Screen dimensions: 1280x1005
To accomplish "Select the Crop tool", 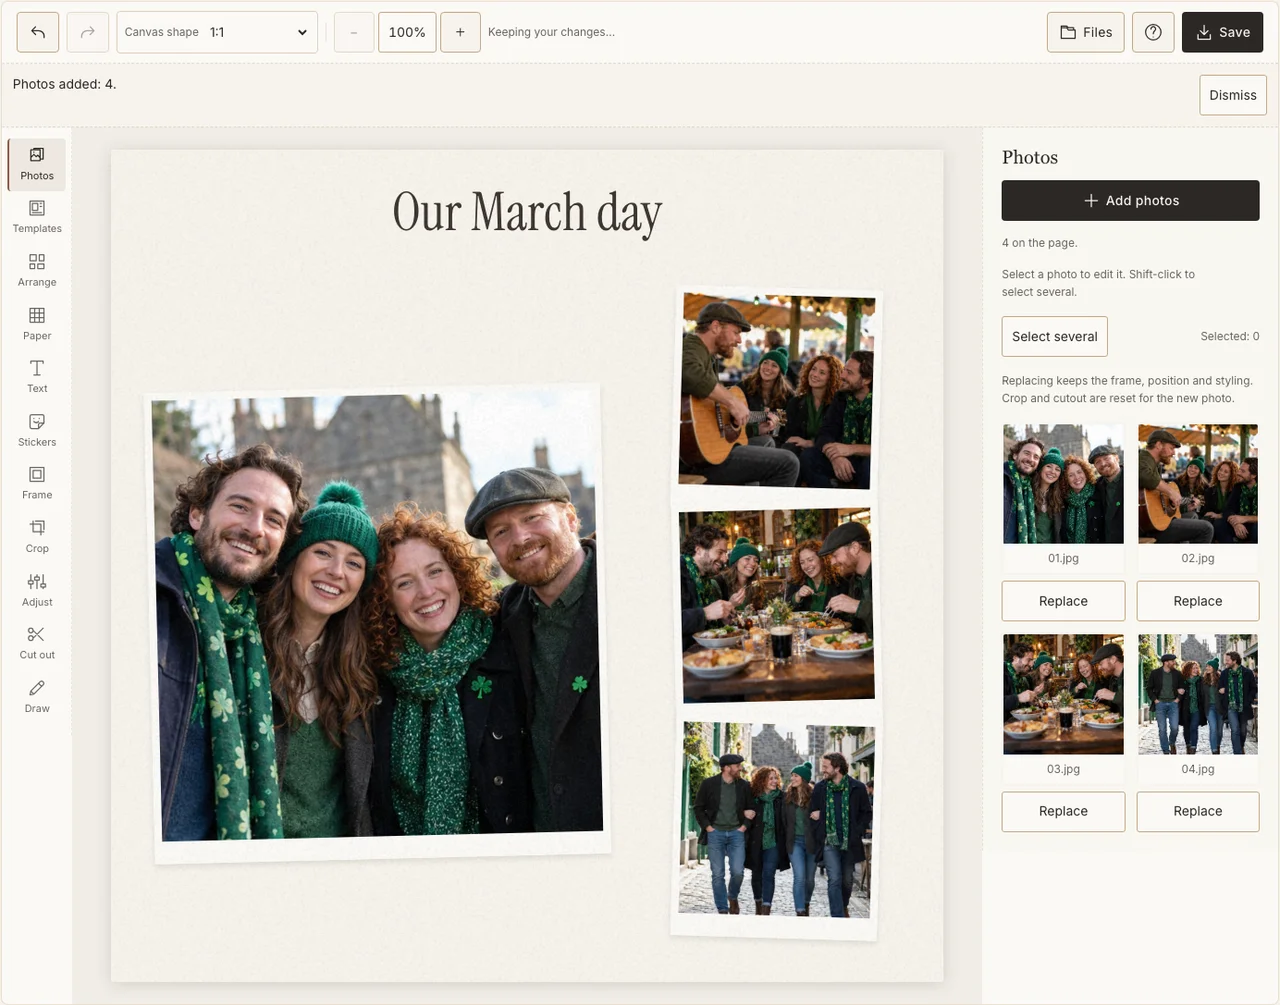I will pyautogui.click(x=37, y=537).
